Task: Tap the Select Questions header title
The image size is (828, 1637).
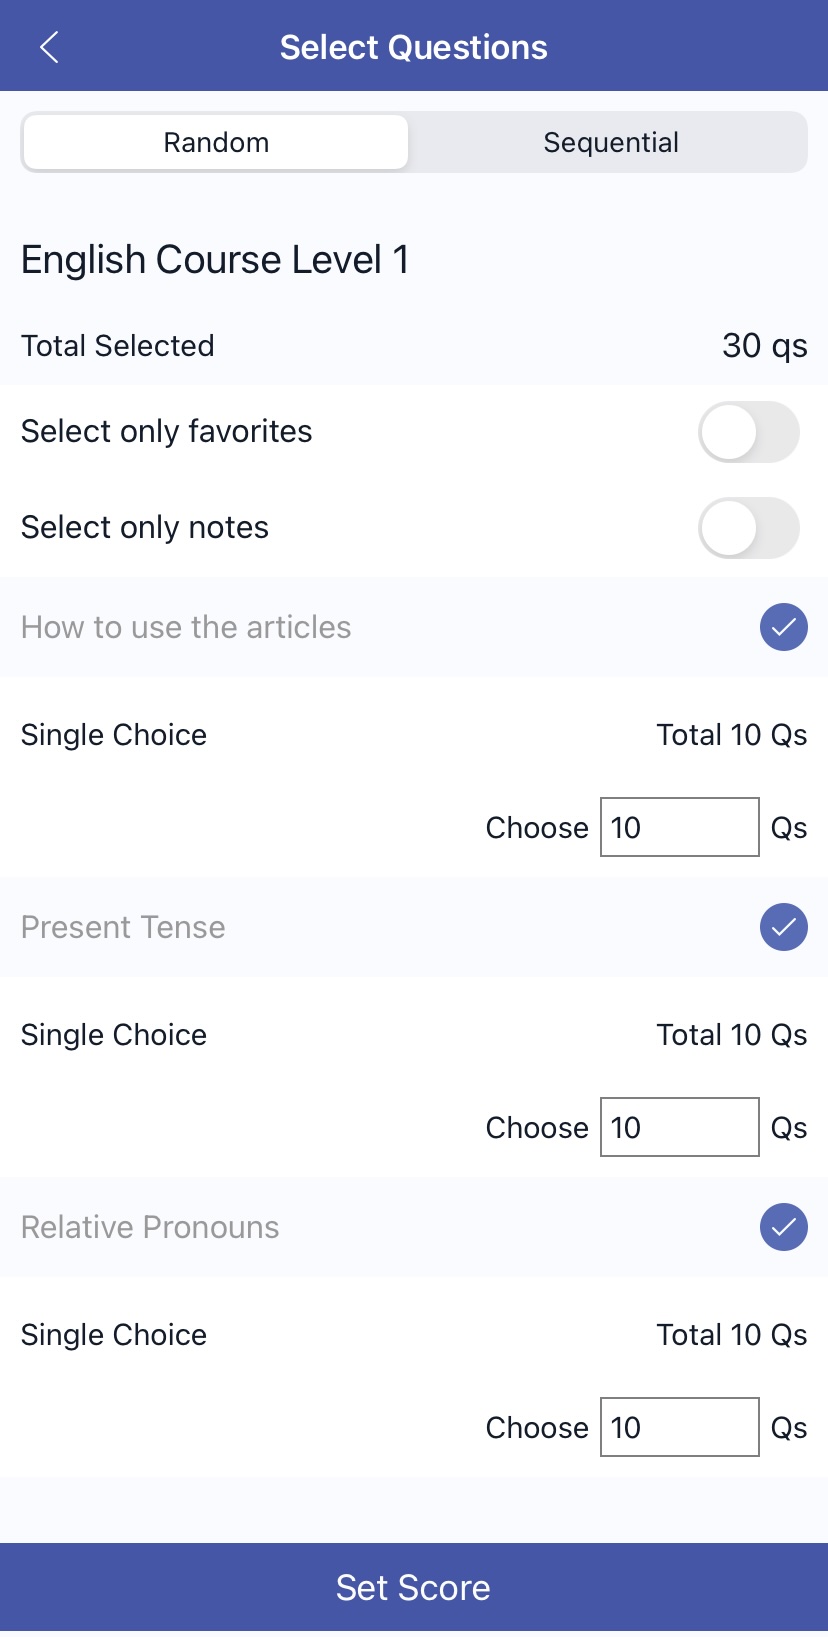Action: pyautogui.click(x=413, y=47)
